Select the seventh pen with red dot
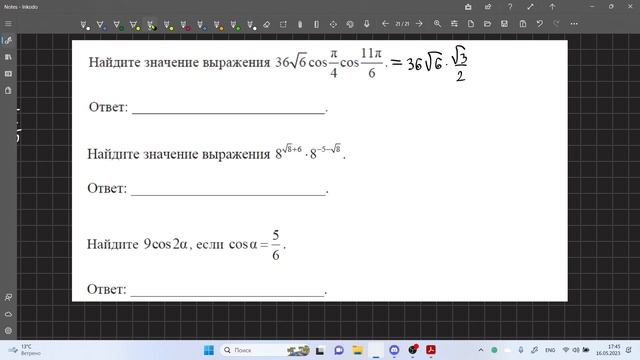The height and width of the screenshot is (360, 640). pos(185,25)
